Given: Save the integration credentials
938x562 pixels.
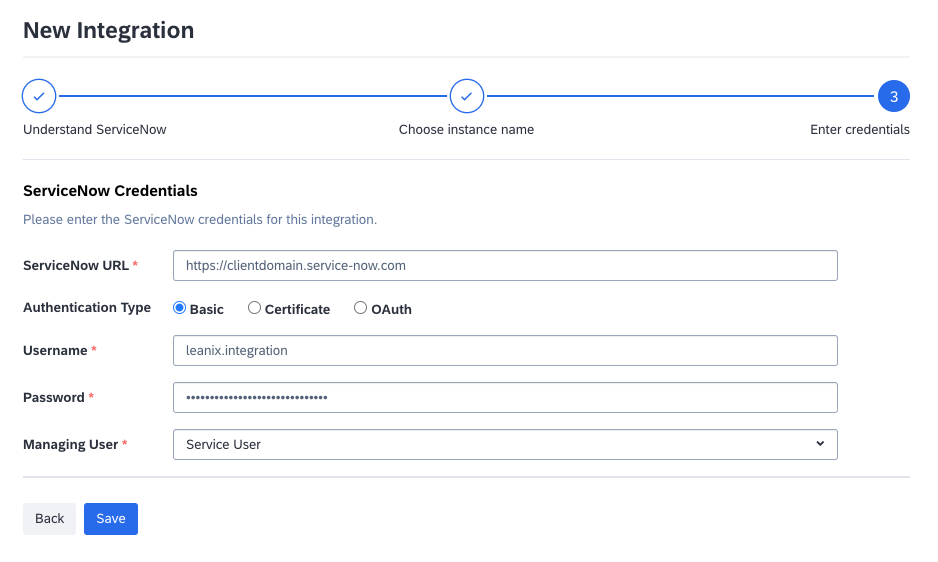Looking at the screenshot, I should (111, 519).
